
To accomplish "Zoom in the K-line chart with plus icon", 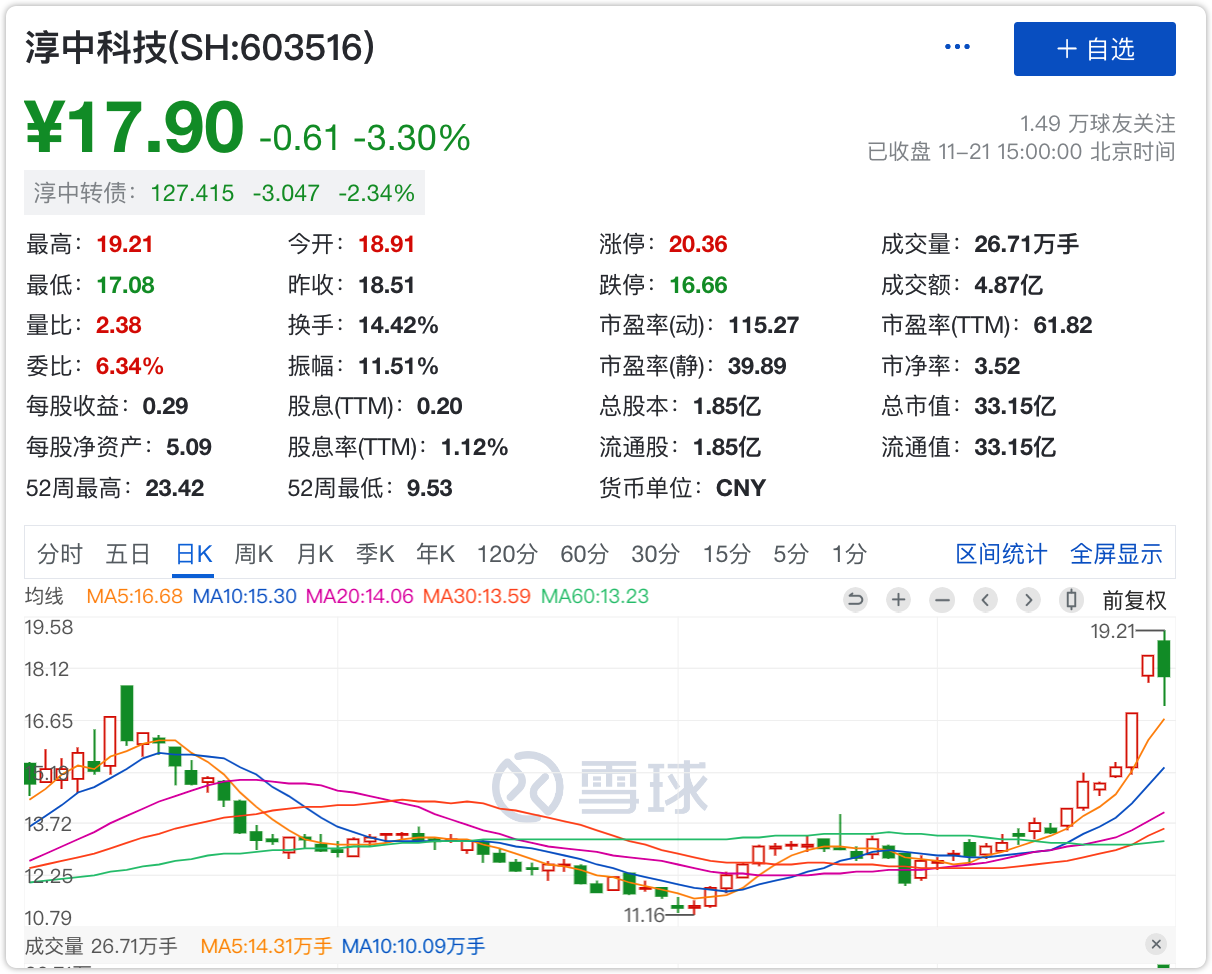I will point(898,600).
